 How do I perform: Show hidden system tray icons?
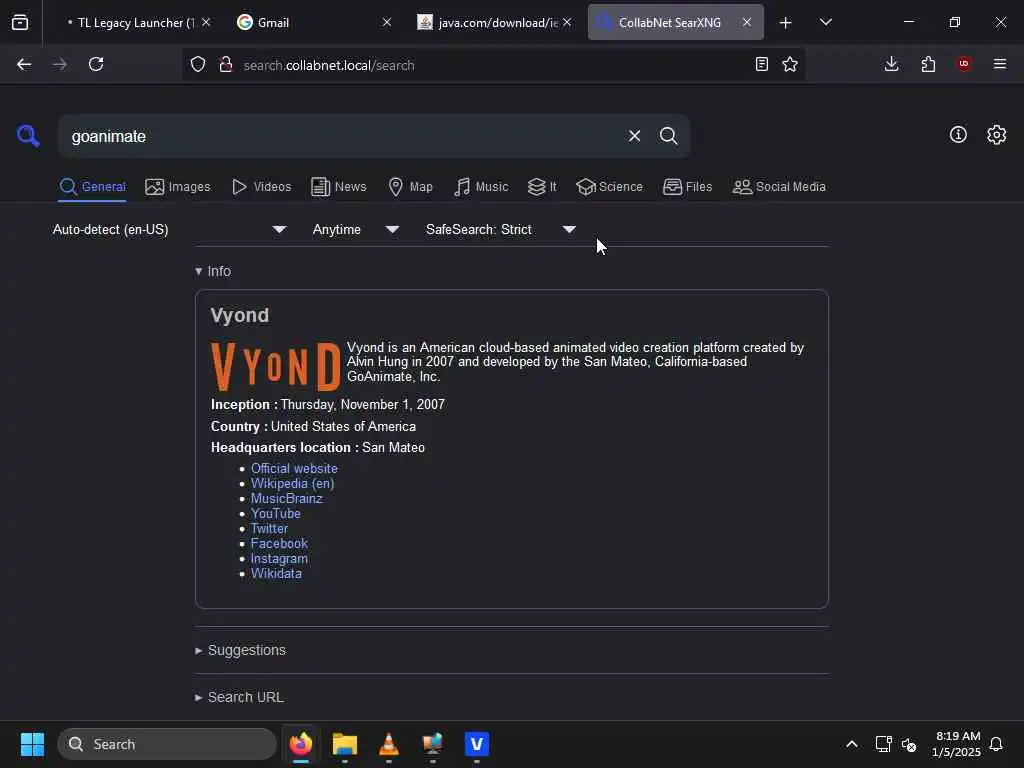tap(852, 744)
